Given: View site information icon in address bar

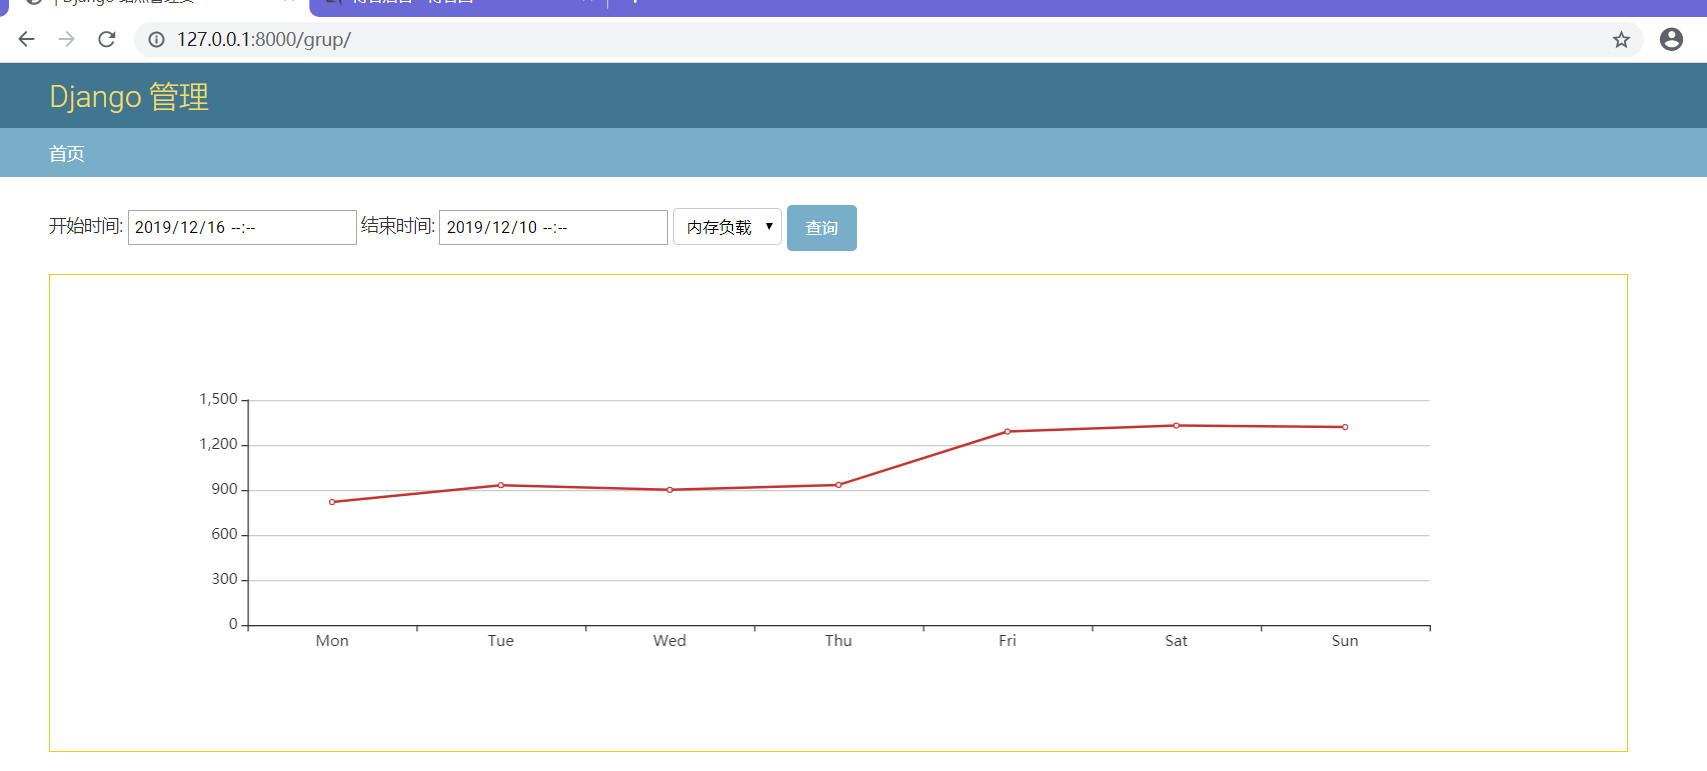Looking at the screenshot, I should click(156, 39).
